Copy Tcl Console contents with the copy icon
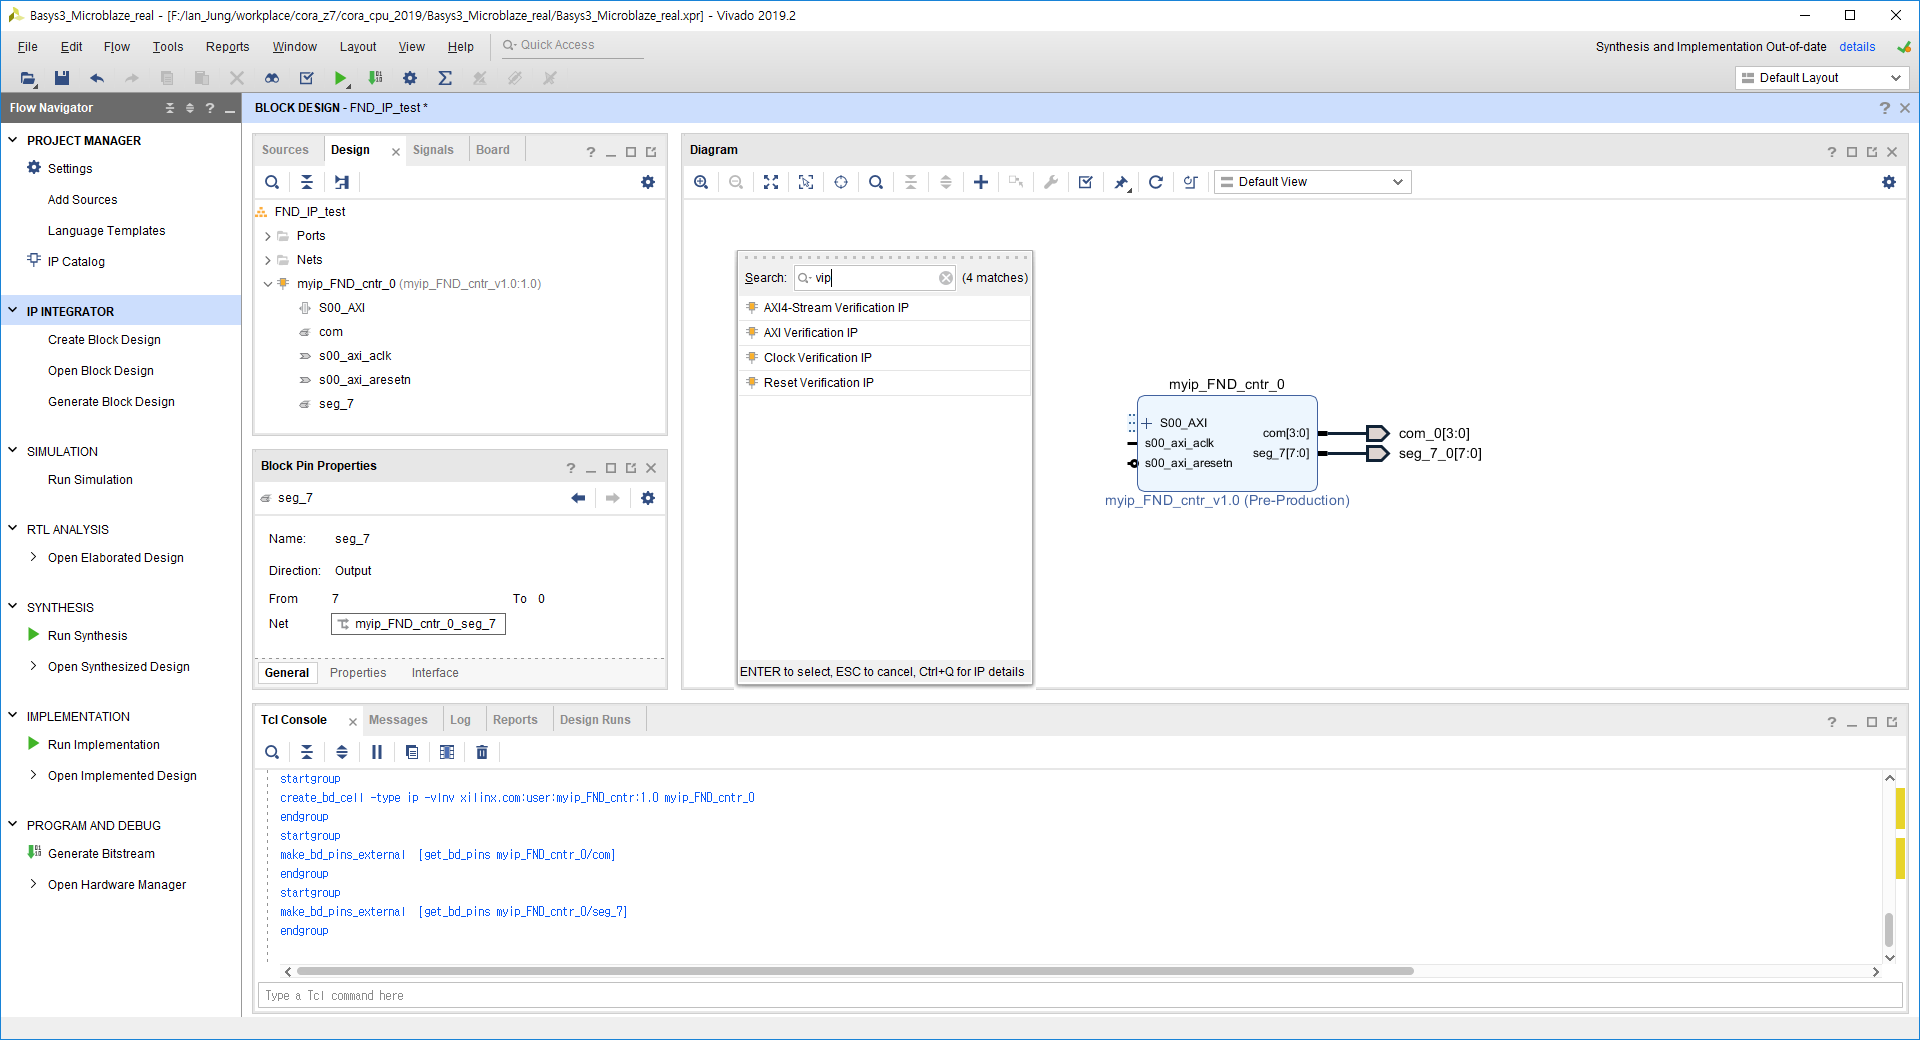This screenshot has height=1040, width=1920. click(412, 752)
